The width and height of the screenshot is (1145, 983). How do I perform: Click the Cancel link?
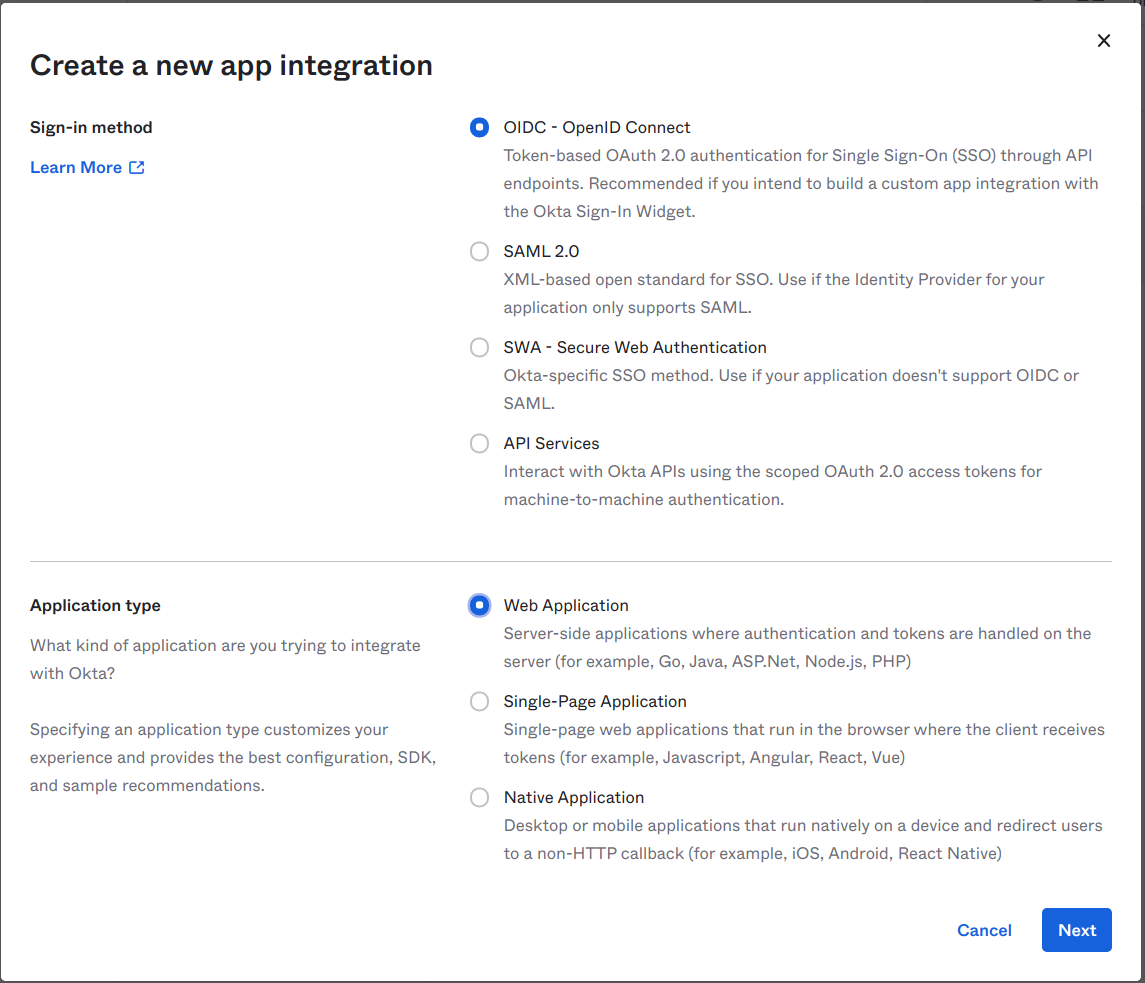click(x=984, y=930)
